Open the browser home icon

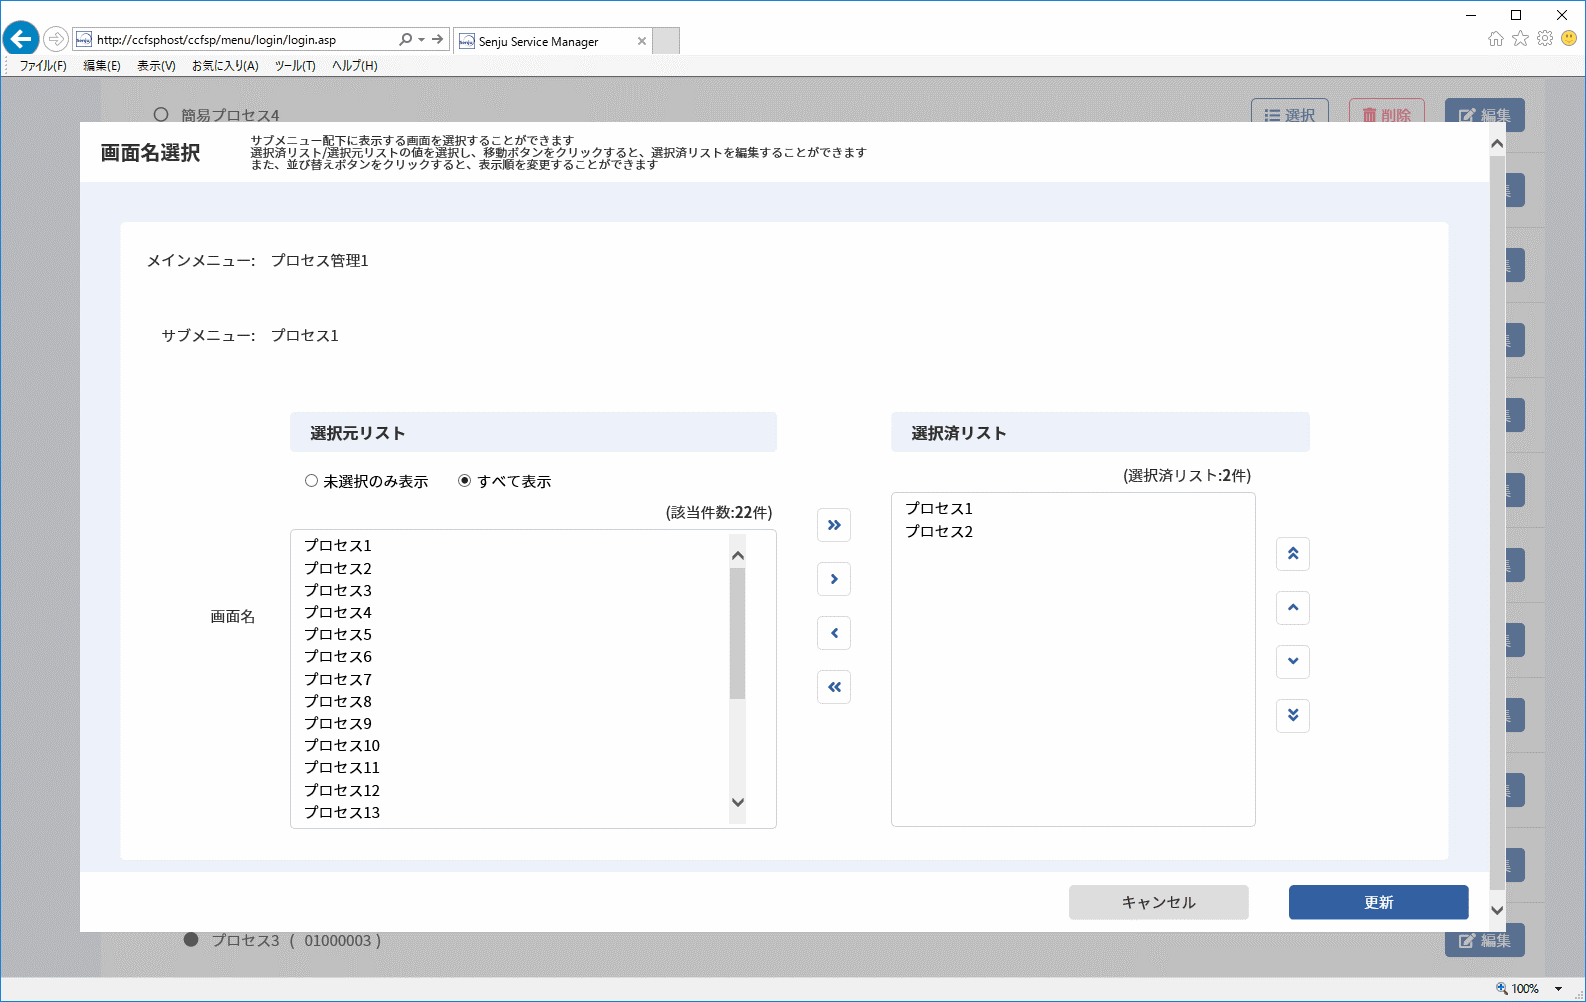pyautogui.click(x=1495, y=38)
